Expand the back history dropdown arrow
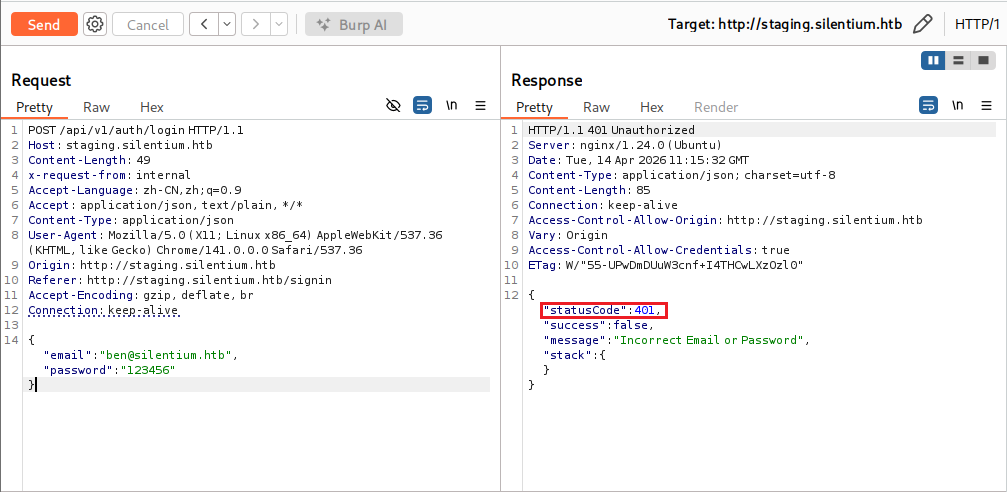The image size is (1007, 492). click(x=226, y=24)
